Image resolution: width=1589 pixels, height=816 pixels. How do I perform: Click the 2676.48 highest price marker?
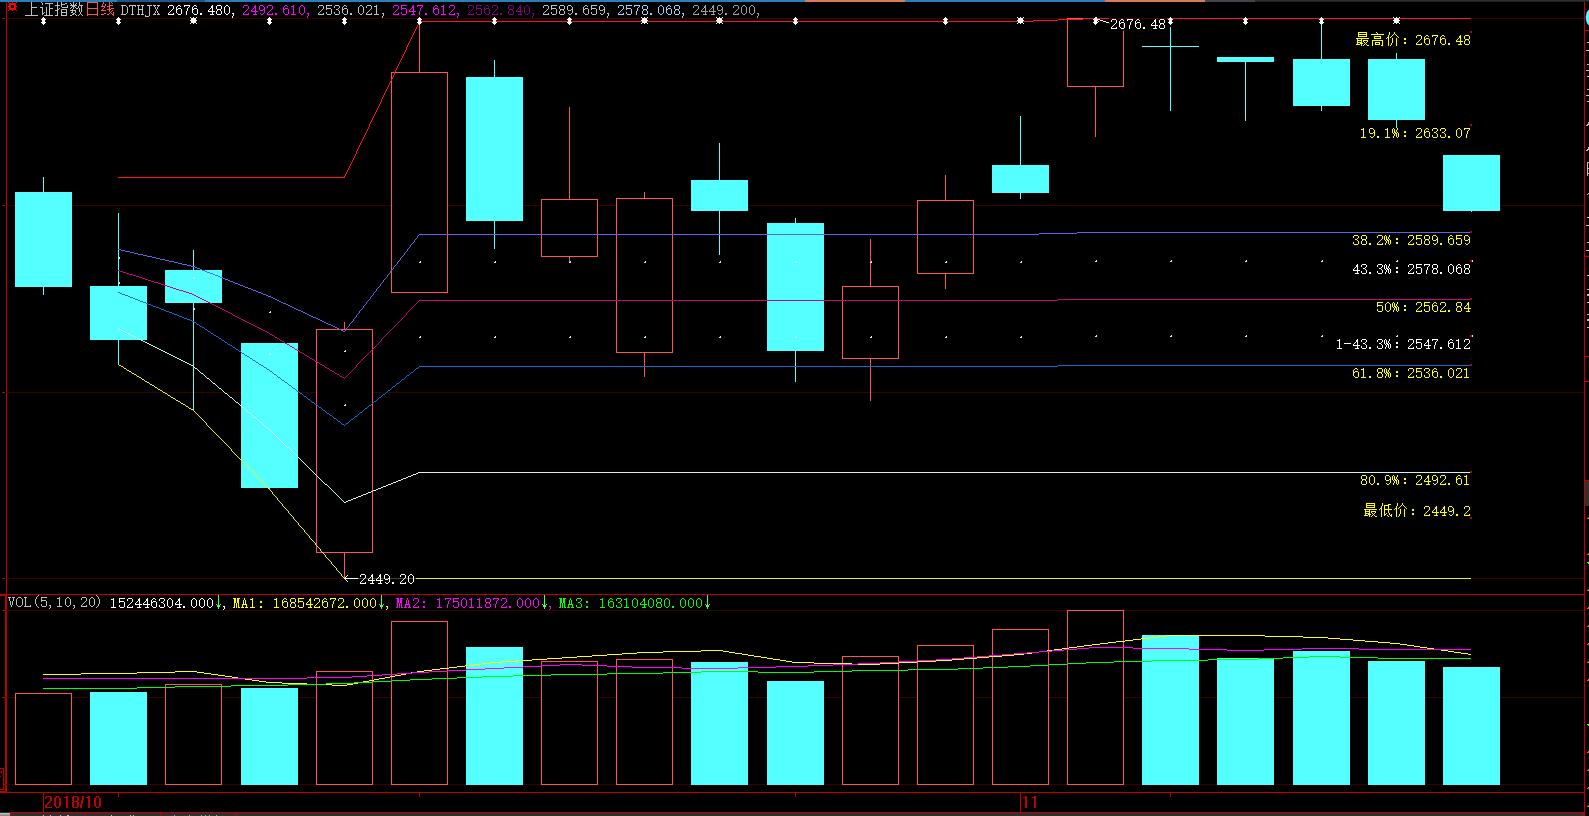tap(1137, 24)
